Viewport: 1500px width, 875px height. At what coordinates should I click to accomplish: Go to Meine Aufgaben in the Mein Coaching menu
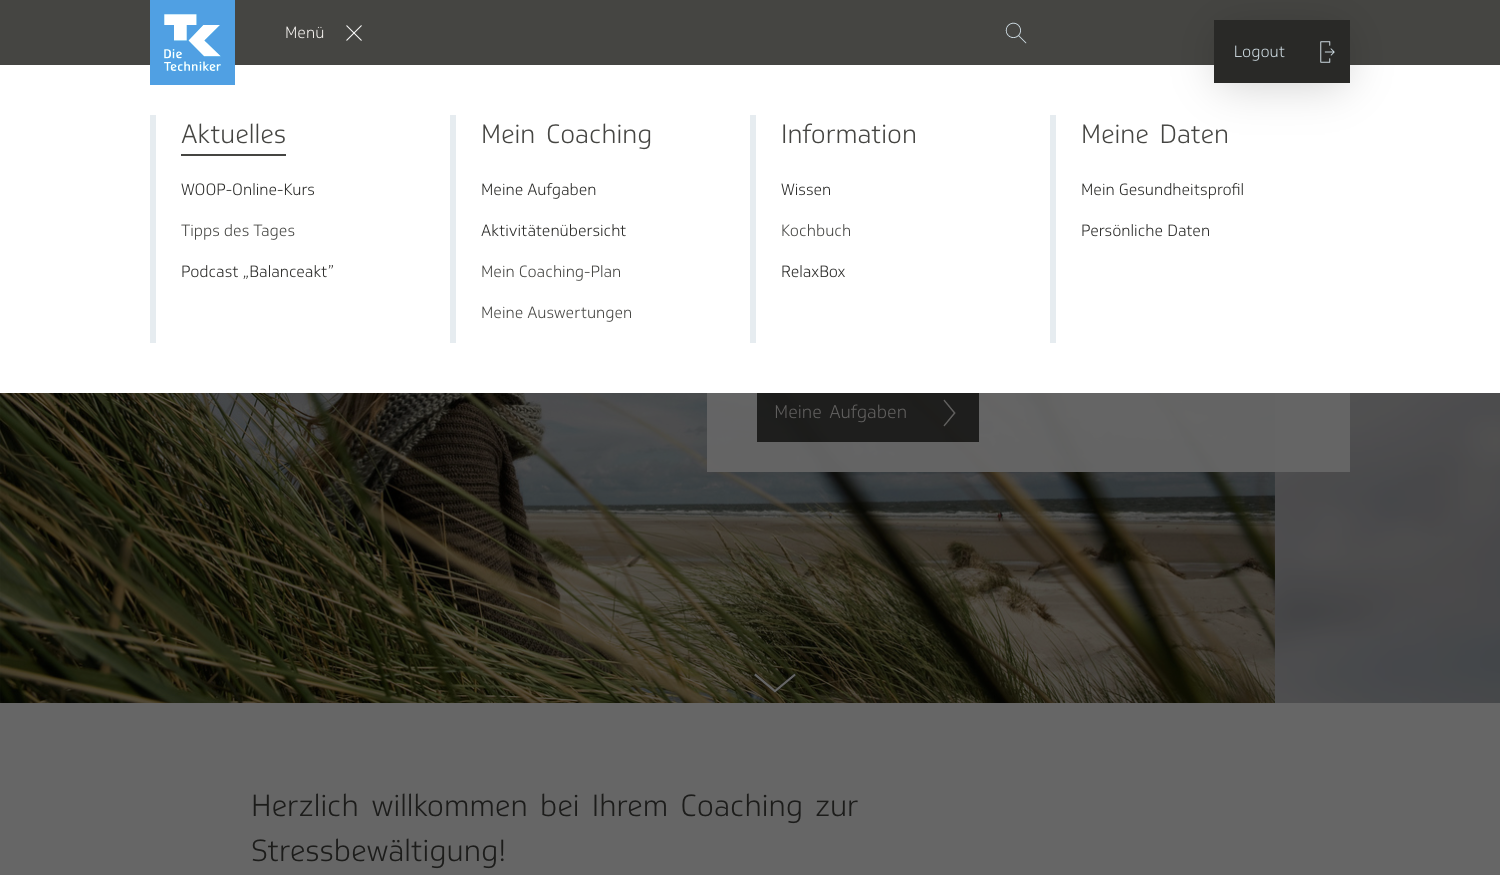[x=538, y=190]
